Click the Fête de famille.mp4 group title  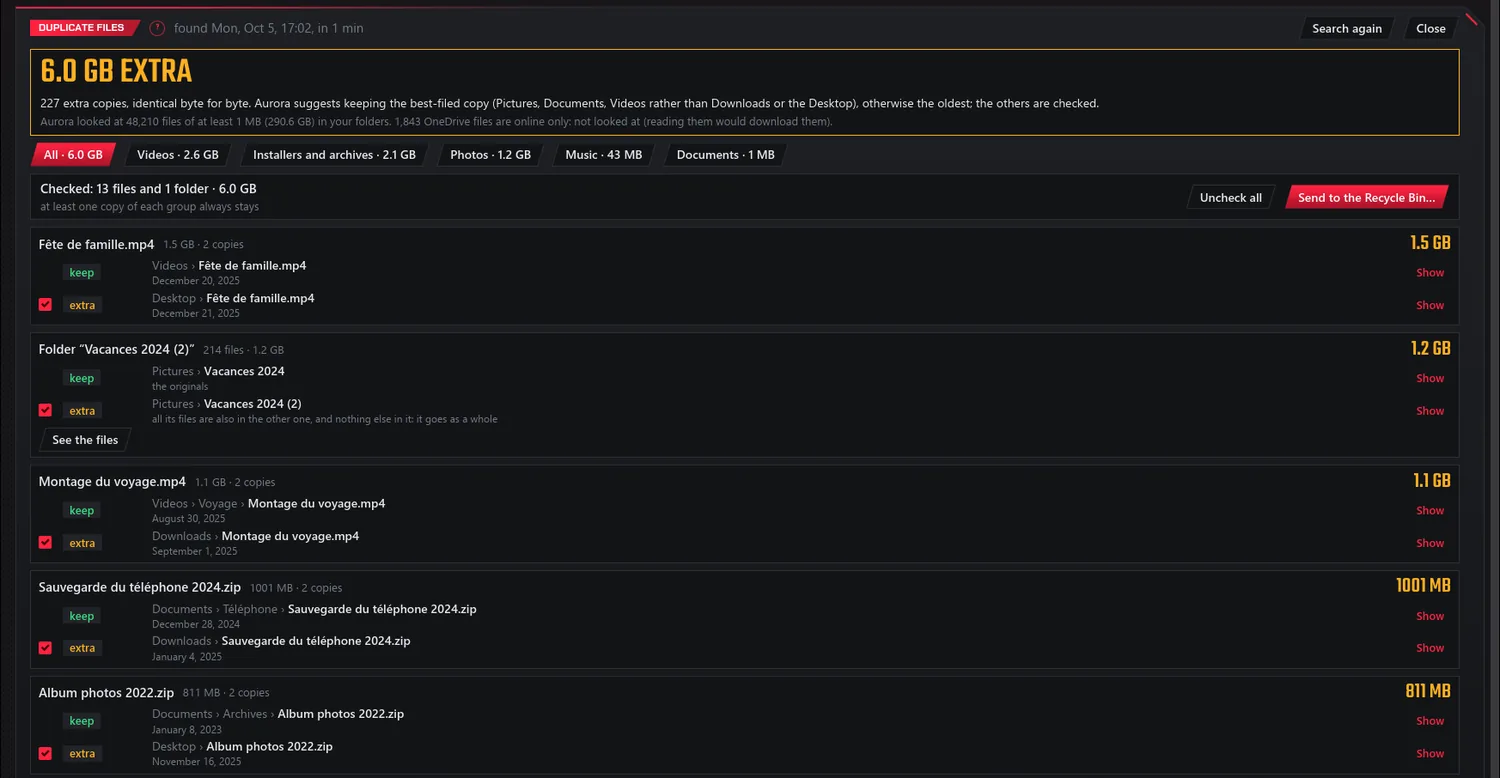pos(97,244)
